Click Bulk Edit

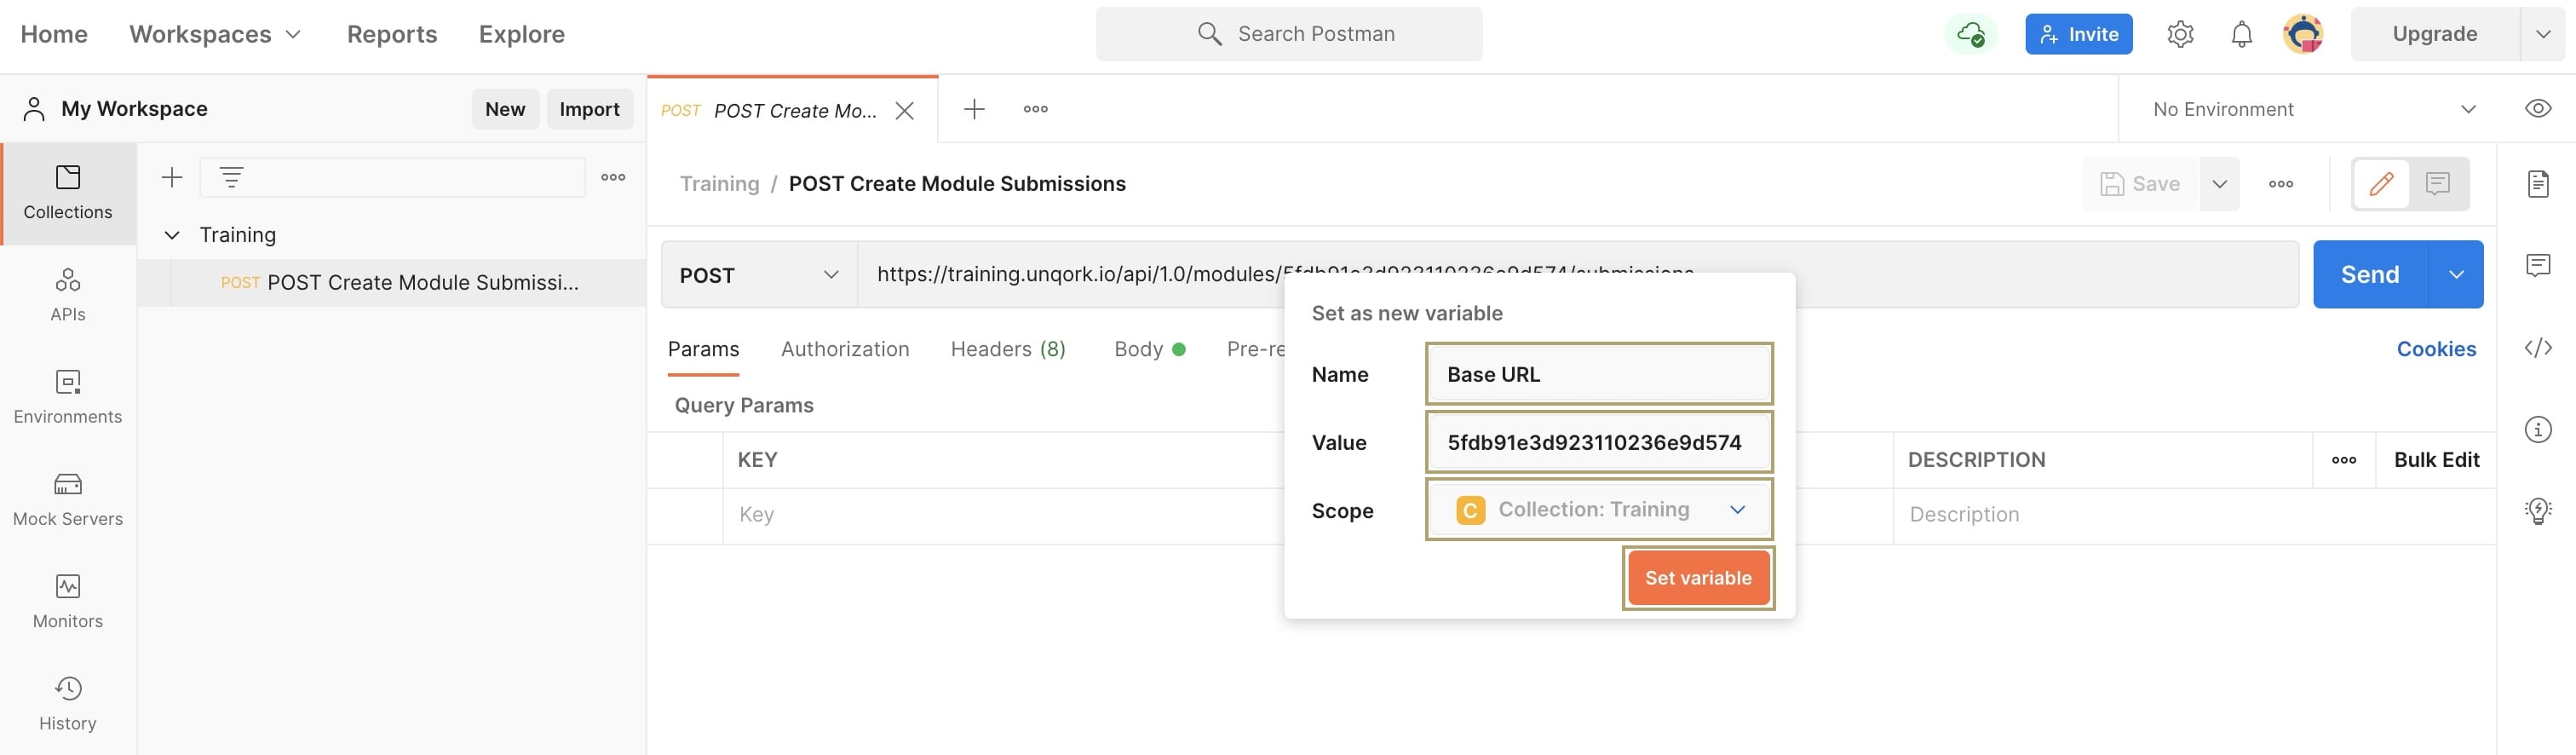click(x=2436, y=460)
